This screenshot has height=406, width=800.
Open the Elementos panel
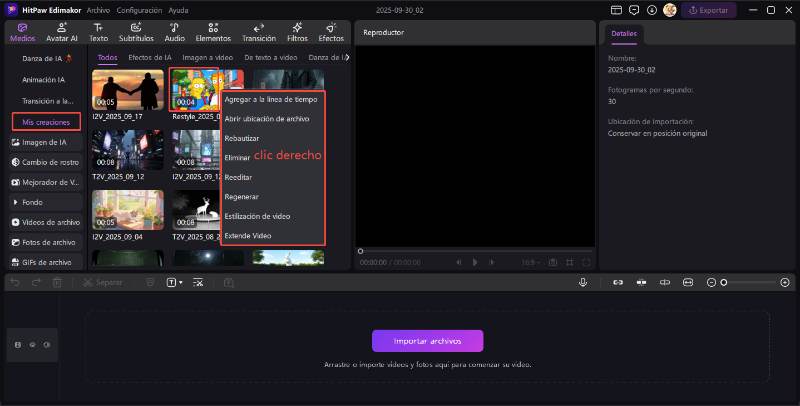point(213,31)
